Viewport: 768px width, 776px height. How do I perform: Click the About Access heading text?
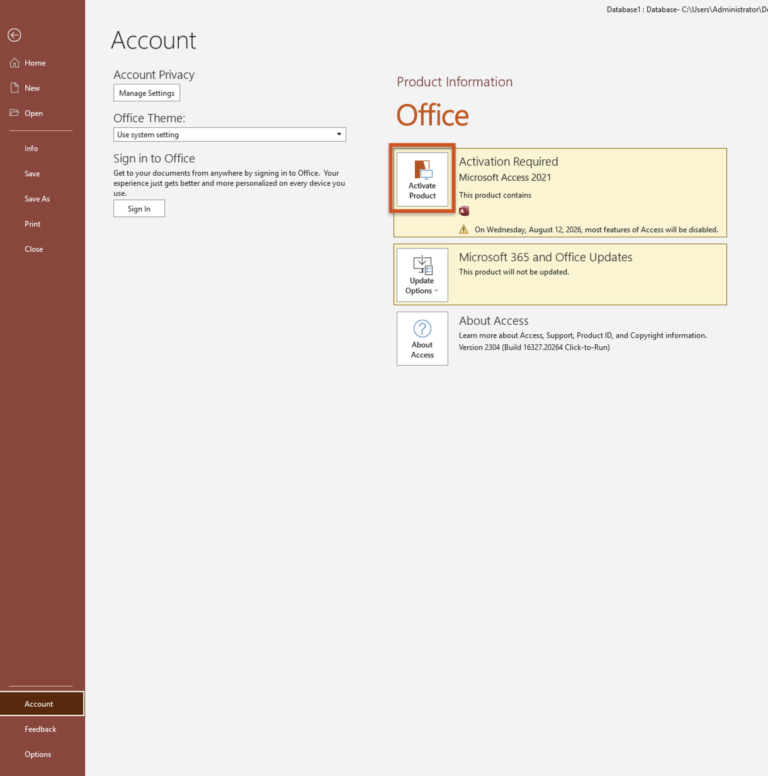pos(493,321)
